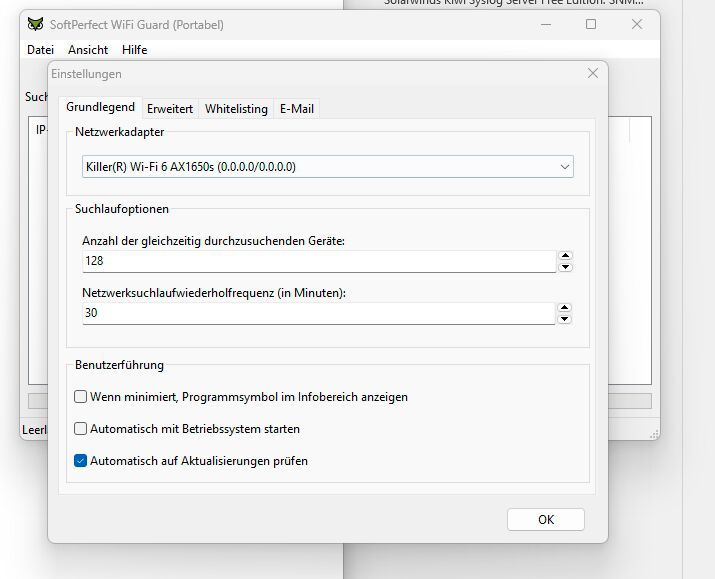Switch to the Grundlegend tab
This screenshot has height=579, width=715.
[x=100, y=107]
